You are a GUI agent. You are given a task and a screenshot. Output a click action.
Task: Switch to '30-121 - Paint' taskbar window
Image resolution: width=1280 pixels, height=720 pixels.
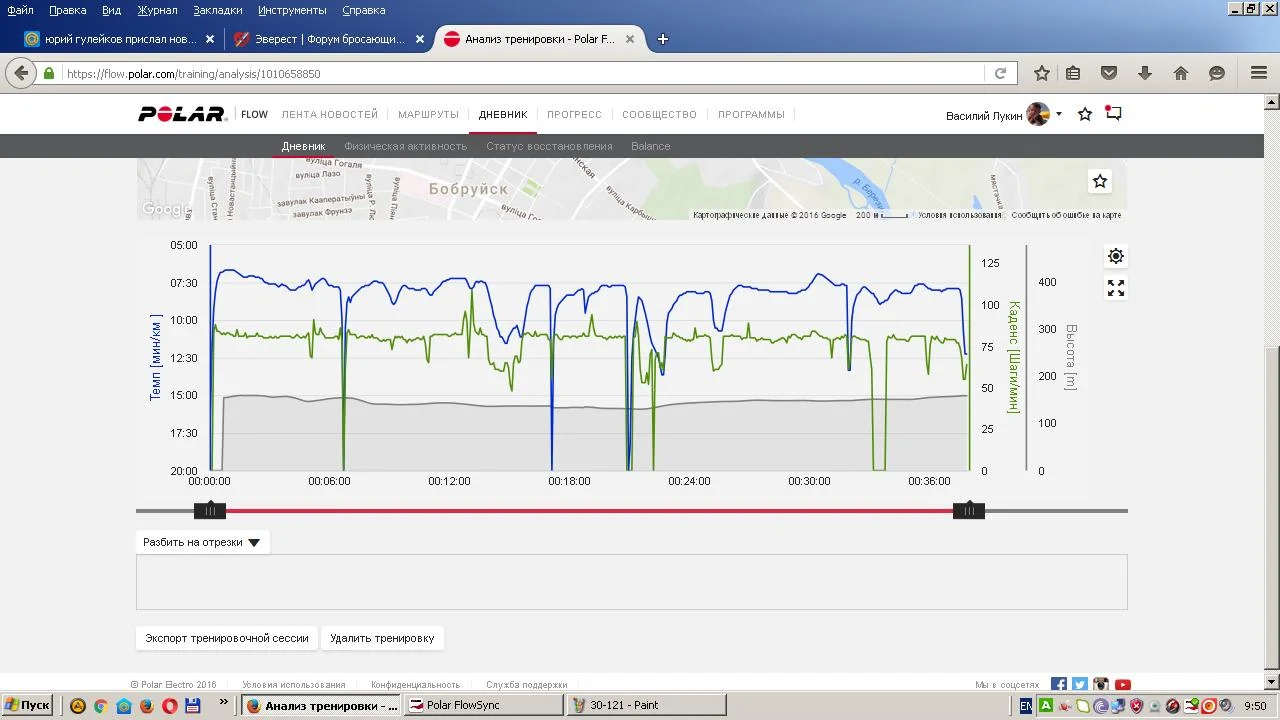point(646,705)
